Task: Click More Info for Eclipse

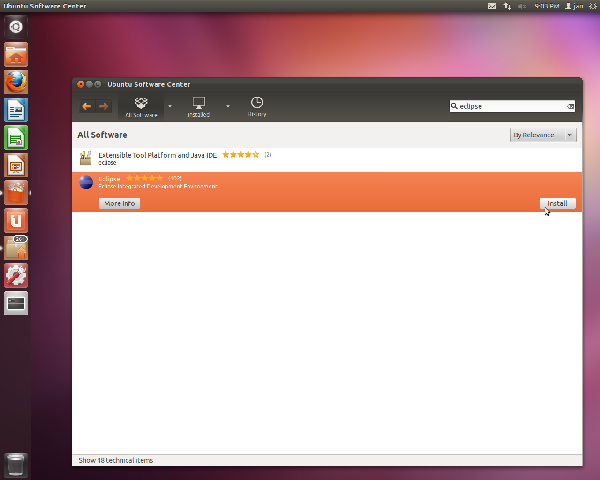Action: tap(119, 203)
